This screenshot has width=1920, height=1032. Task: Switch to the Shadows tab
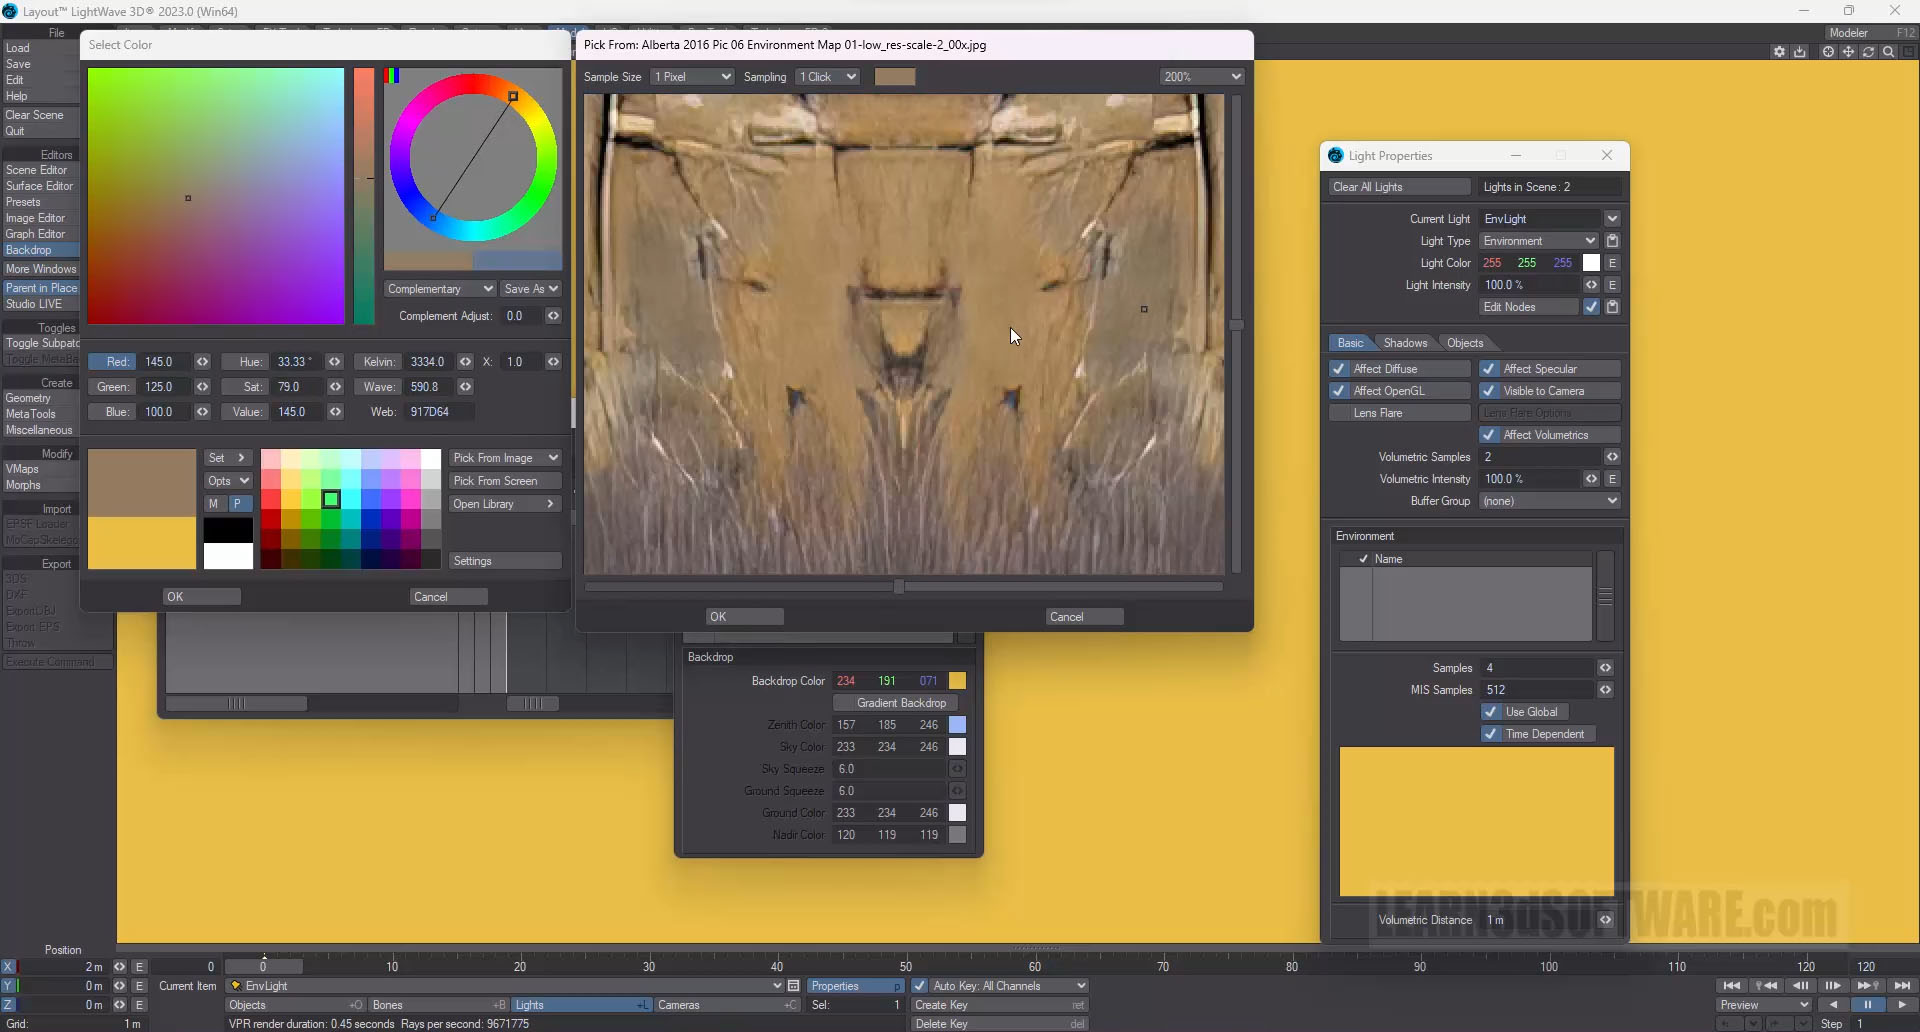tap(1405, 343)
